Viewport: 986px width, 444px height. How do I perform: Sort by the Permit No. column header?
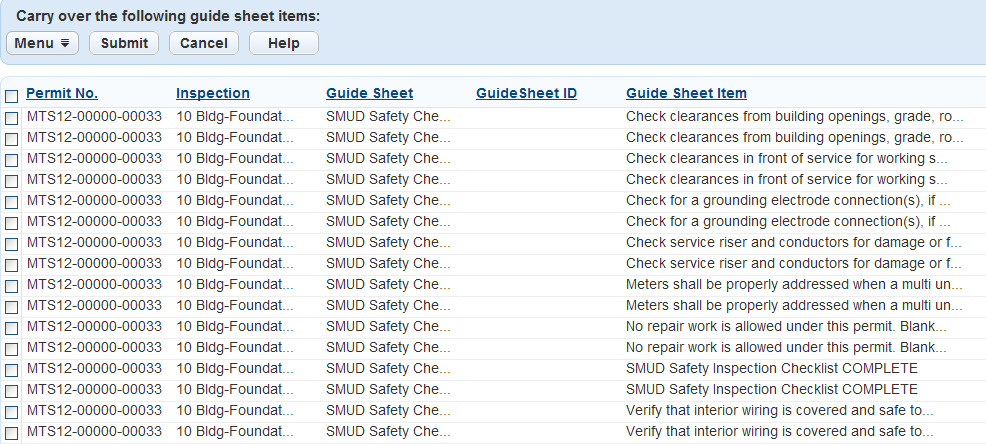click(62, 93)
